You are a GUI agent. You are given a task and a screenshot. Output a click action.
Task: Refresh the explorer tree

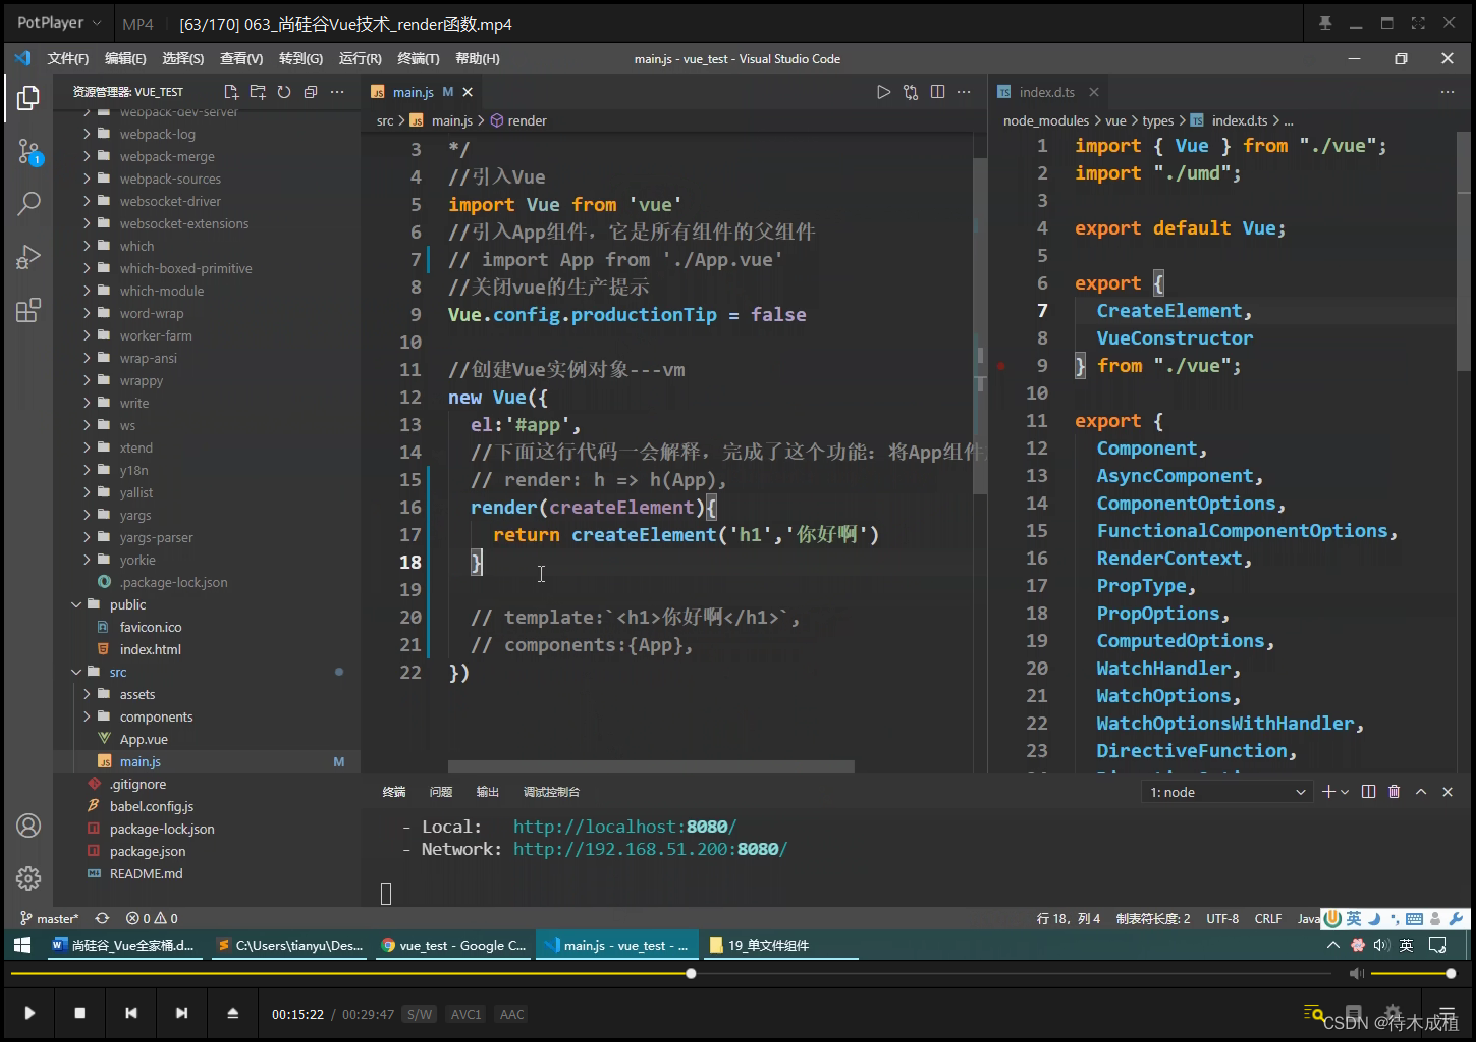pos(284,92)
